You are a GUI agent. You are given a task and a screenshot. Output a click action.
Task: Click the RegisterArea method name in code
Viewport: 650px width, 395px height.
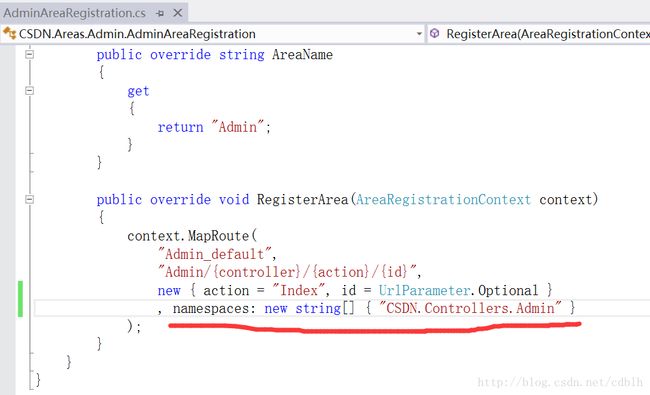[x=302, y=199]
